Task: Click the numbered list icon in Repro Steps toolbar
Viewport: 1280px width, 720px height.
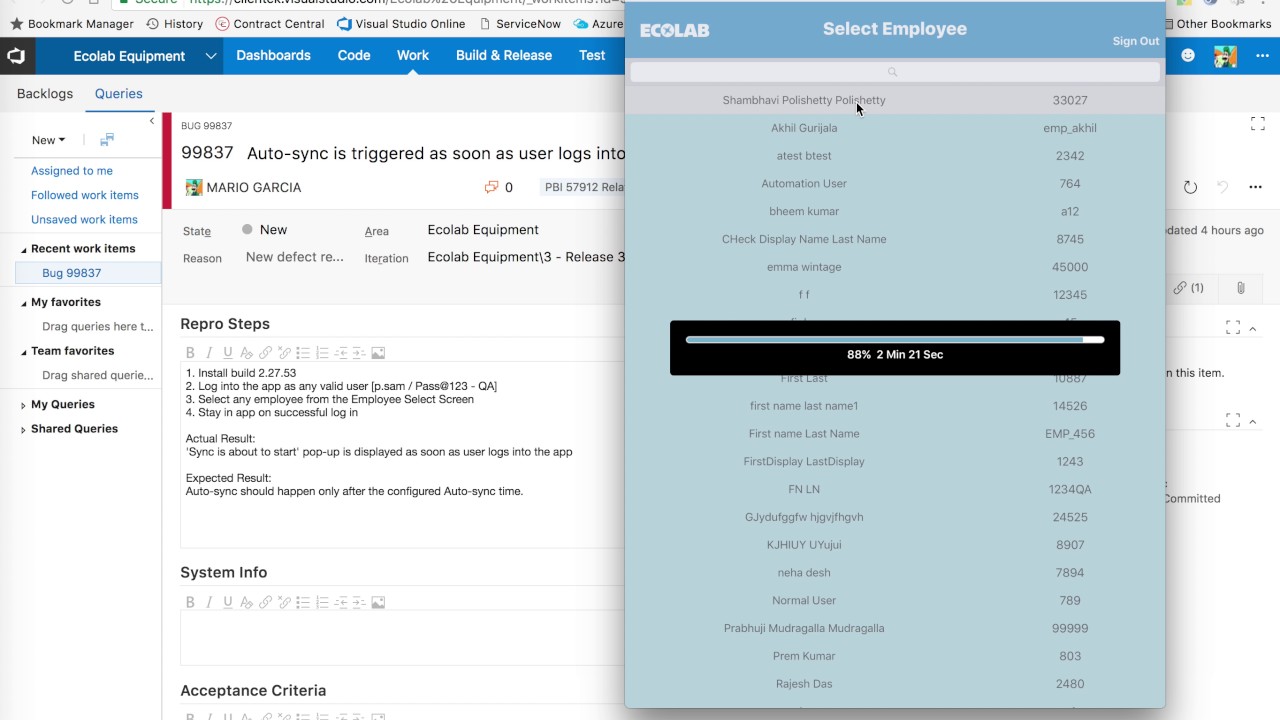Action: (322, 353)
